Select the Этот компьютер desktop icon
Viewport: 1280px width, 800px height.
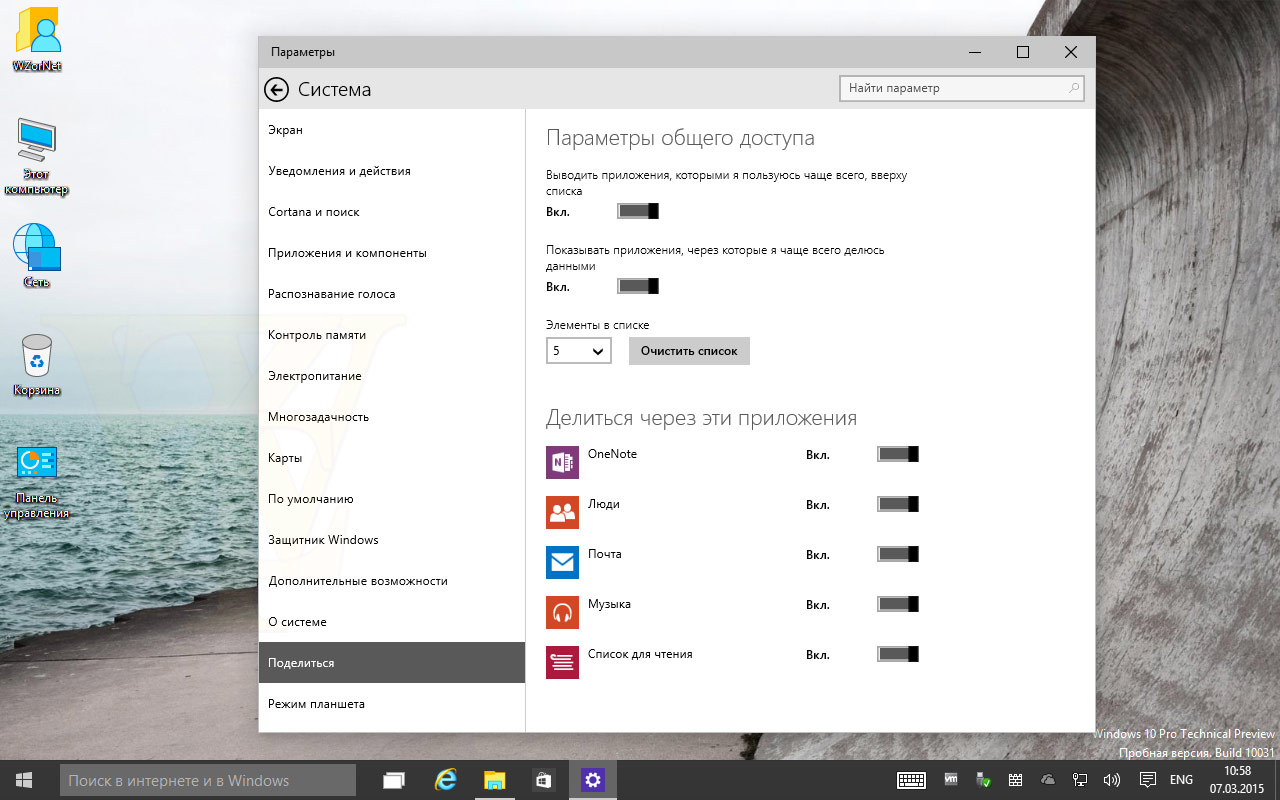click(38, 157)
